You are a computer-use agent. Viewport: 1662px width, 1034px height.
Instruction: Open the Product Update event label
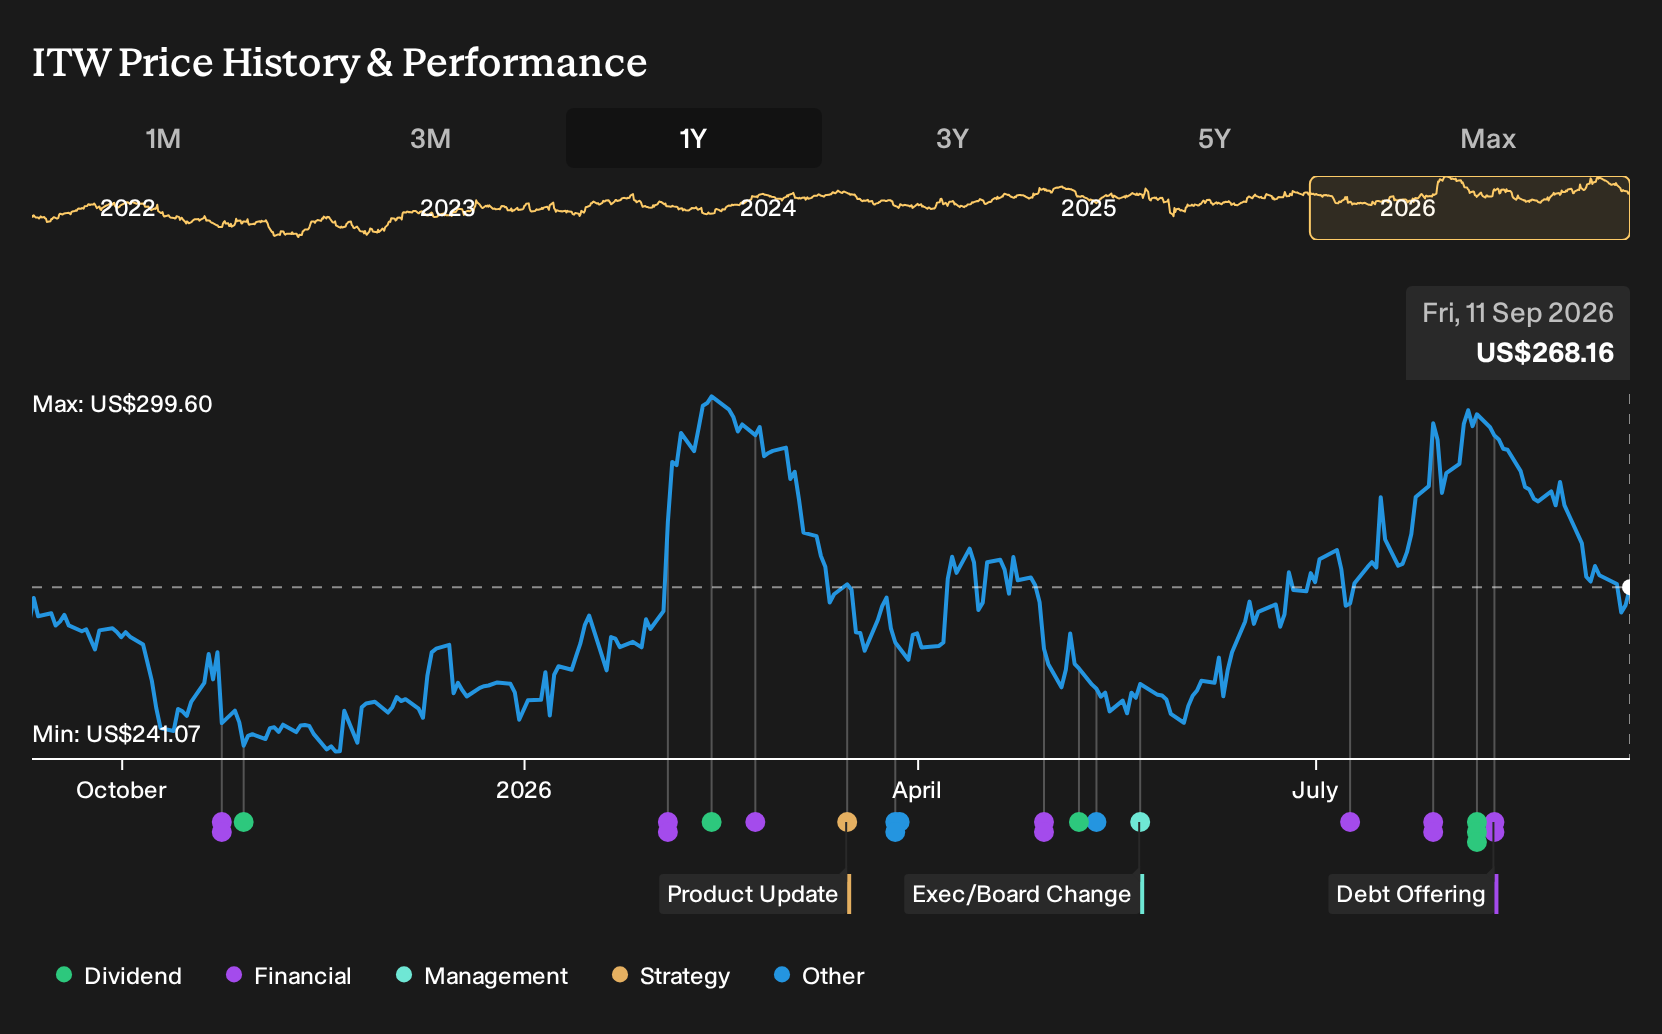click(x=755, y=894)
